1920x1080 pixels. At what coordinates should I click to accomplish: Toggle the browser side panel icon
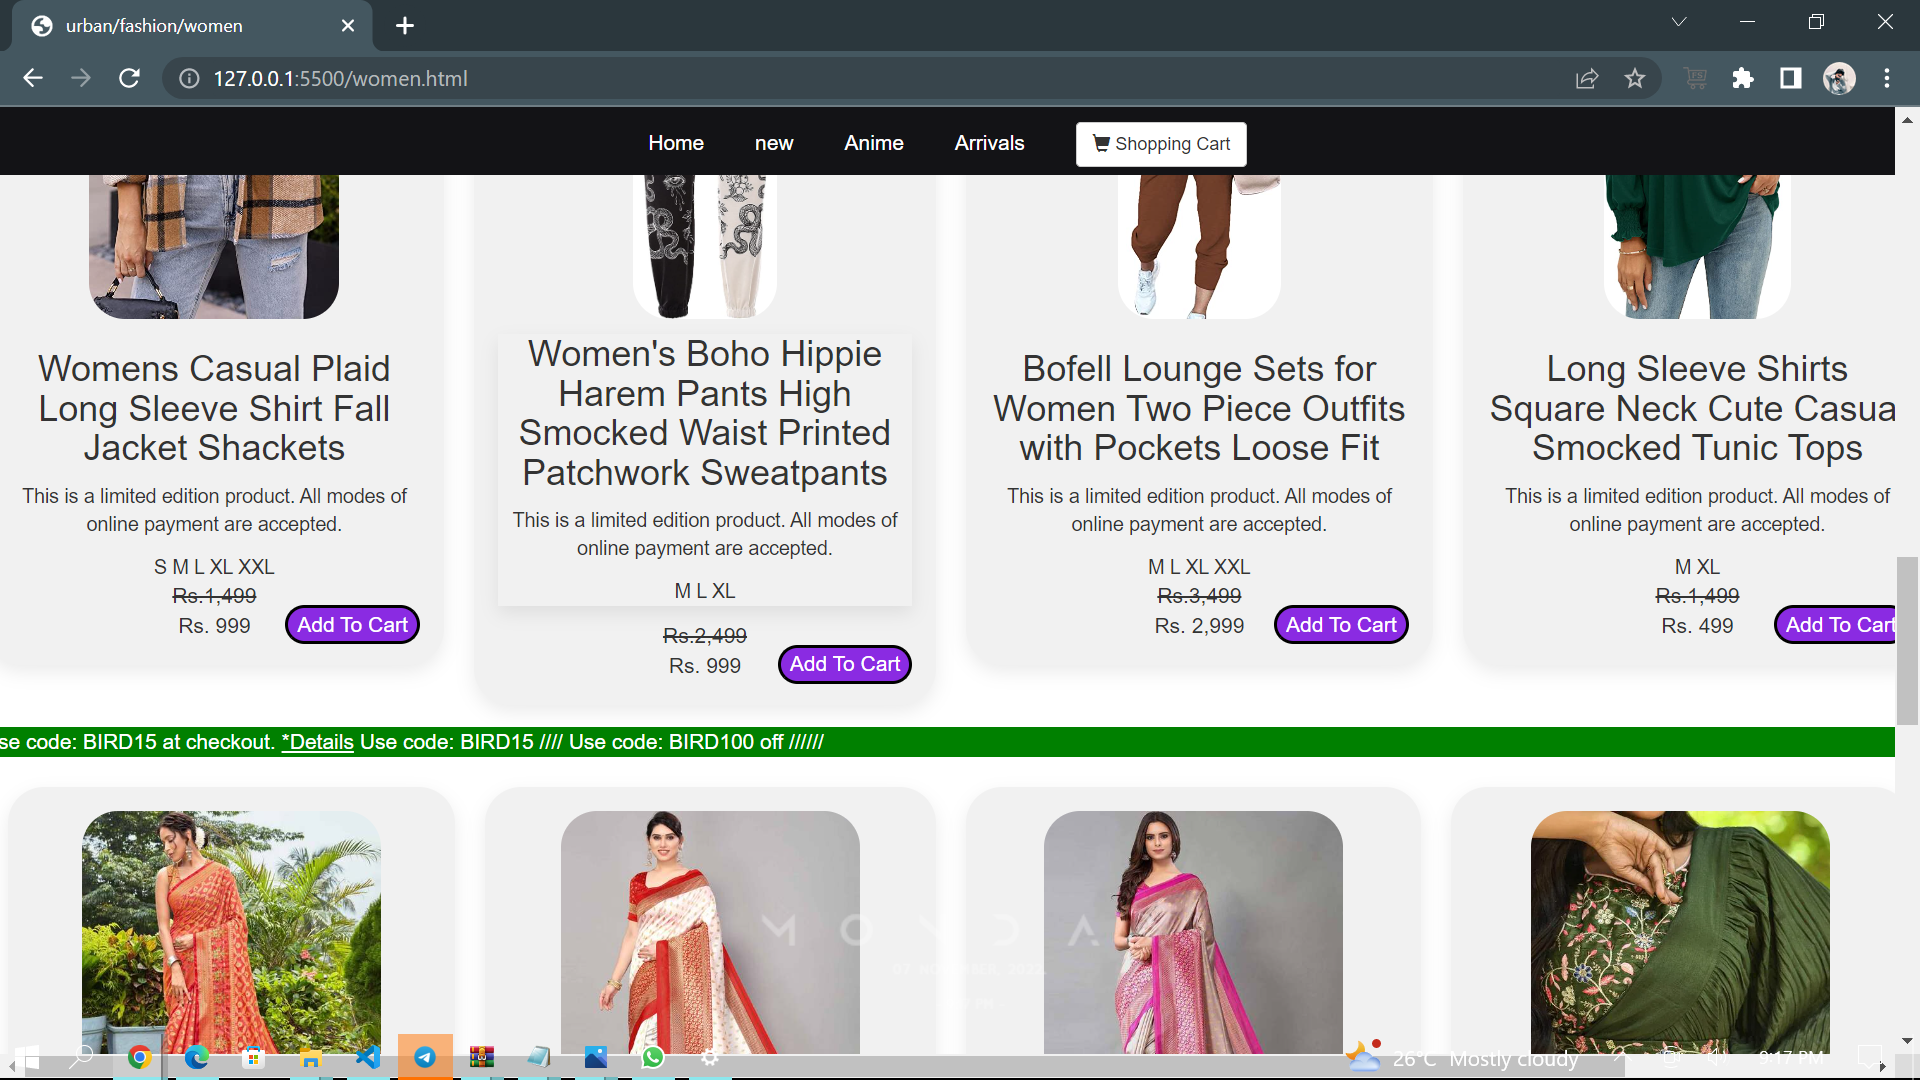(x=1791, y=78)
